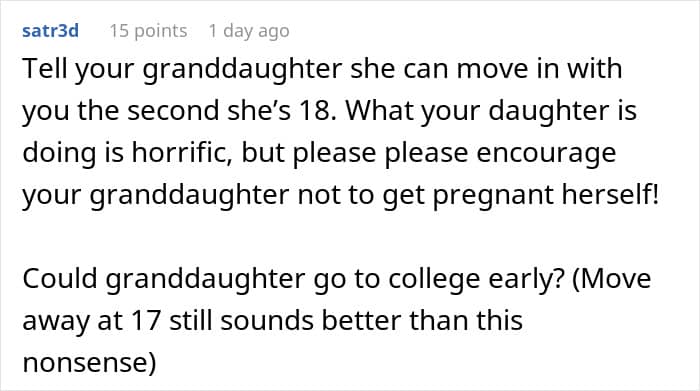Click the word 'encourage' in the comment
Image resolution: width=700 pixels, height=391 pixels.
pos(546,154)
